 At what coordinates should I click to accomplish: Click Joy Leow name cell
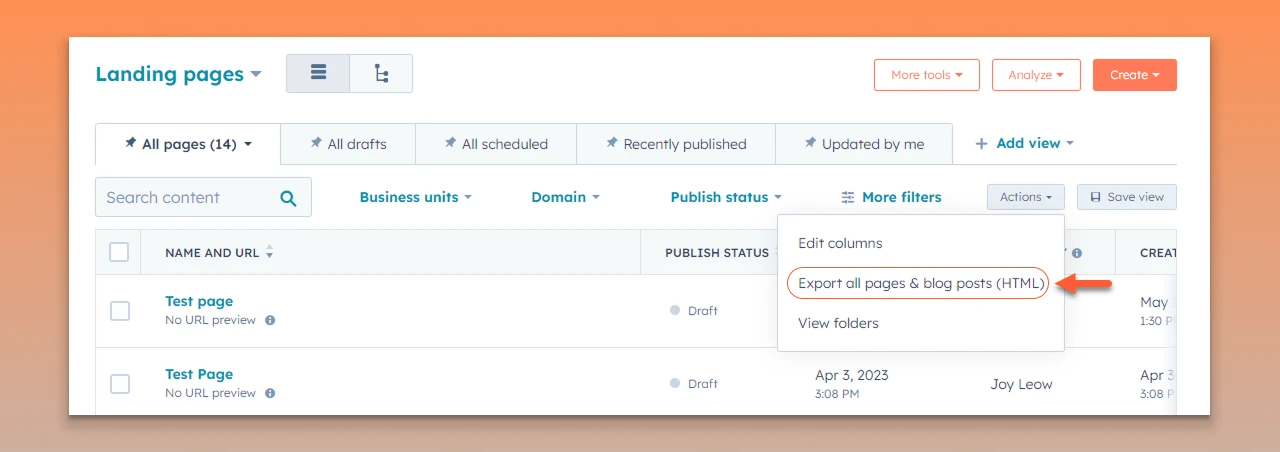(1021, 384)
